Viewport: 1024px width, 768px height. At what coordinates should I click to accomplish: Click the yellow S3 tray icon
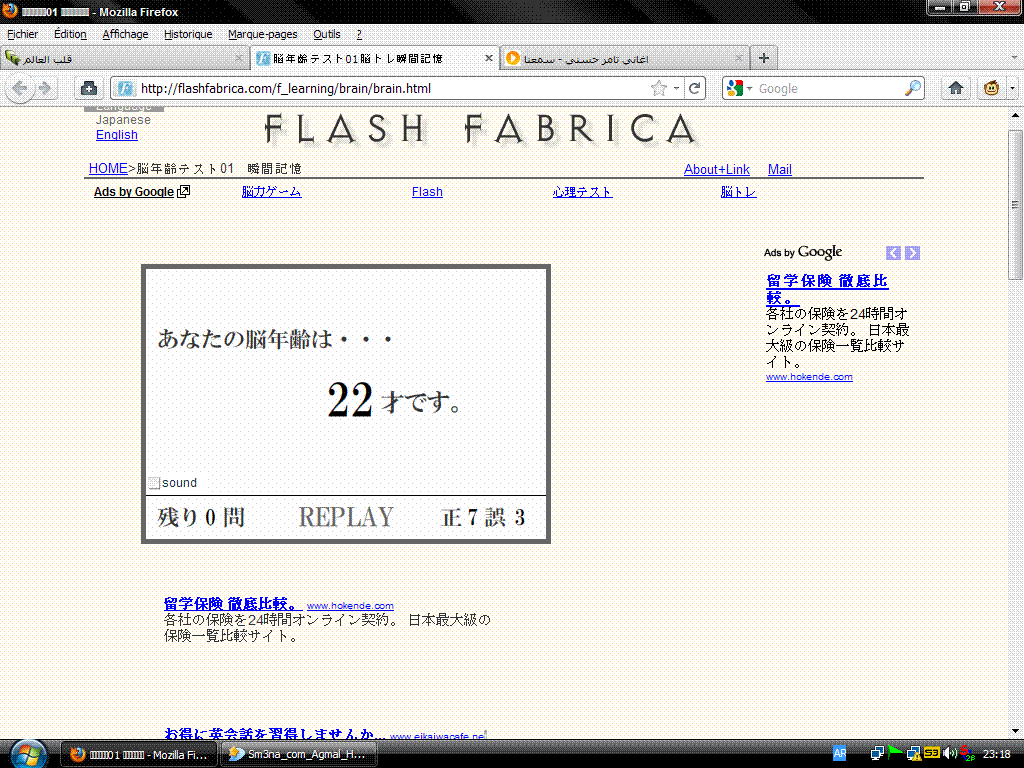click(x=932, y=753)
